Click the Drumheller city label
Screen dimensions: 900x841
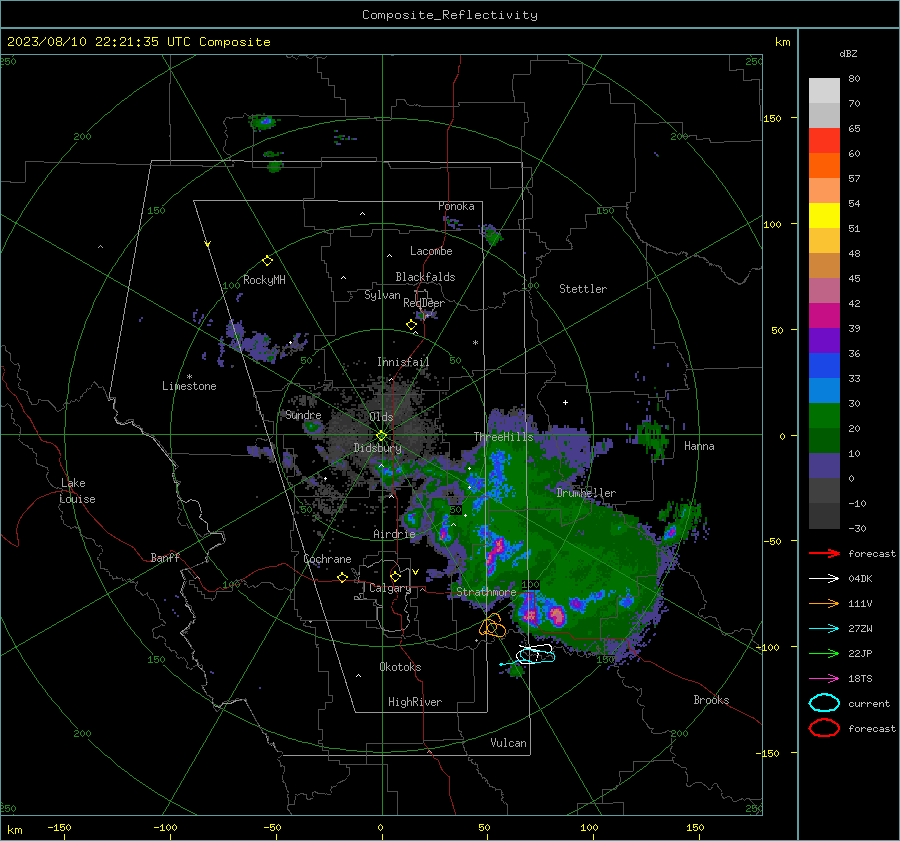click(x=586, y=493)
